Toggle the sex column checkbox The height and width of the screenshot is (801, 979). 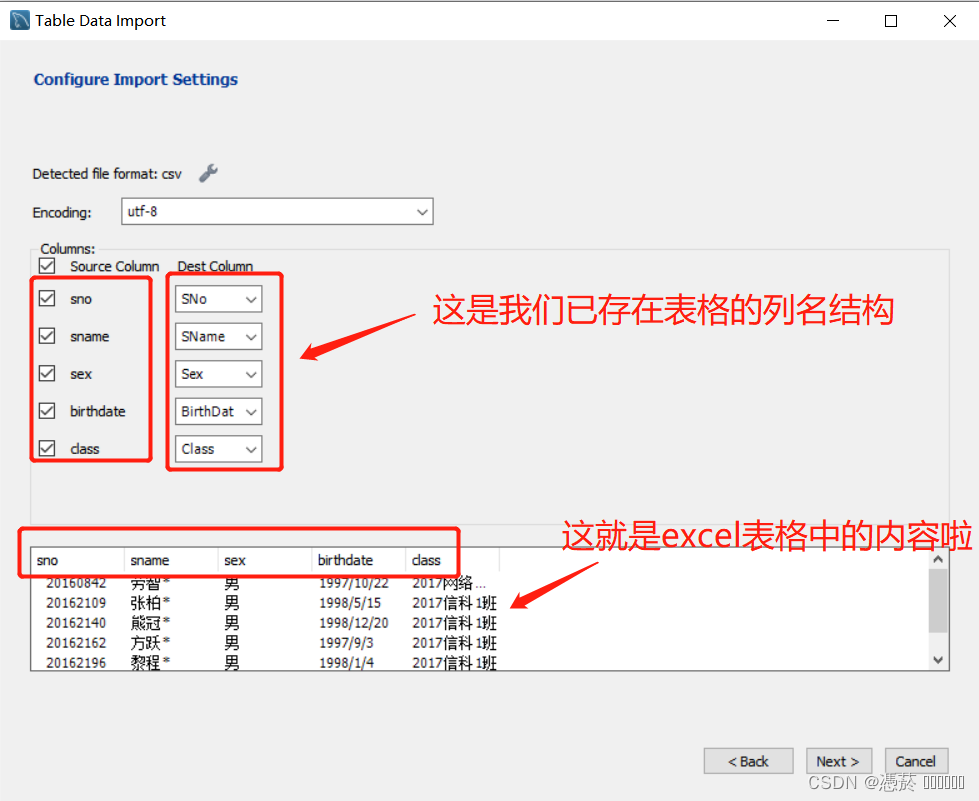(46, 373)
